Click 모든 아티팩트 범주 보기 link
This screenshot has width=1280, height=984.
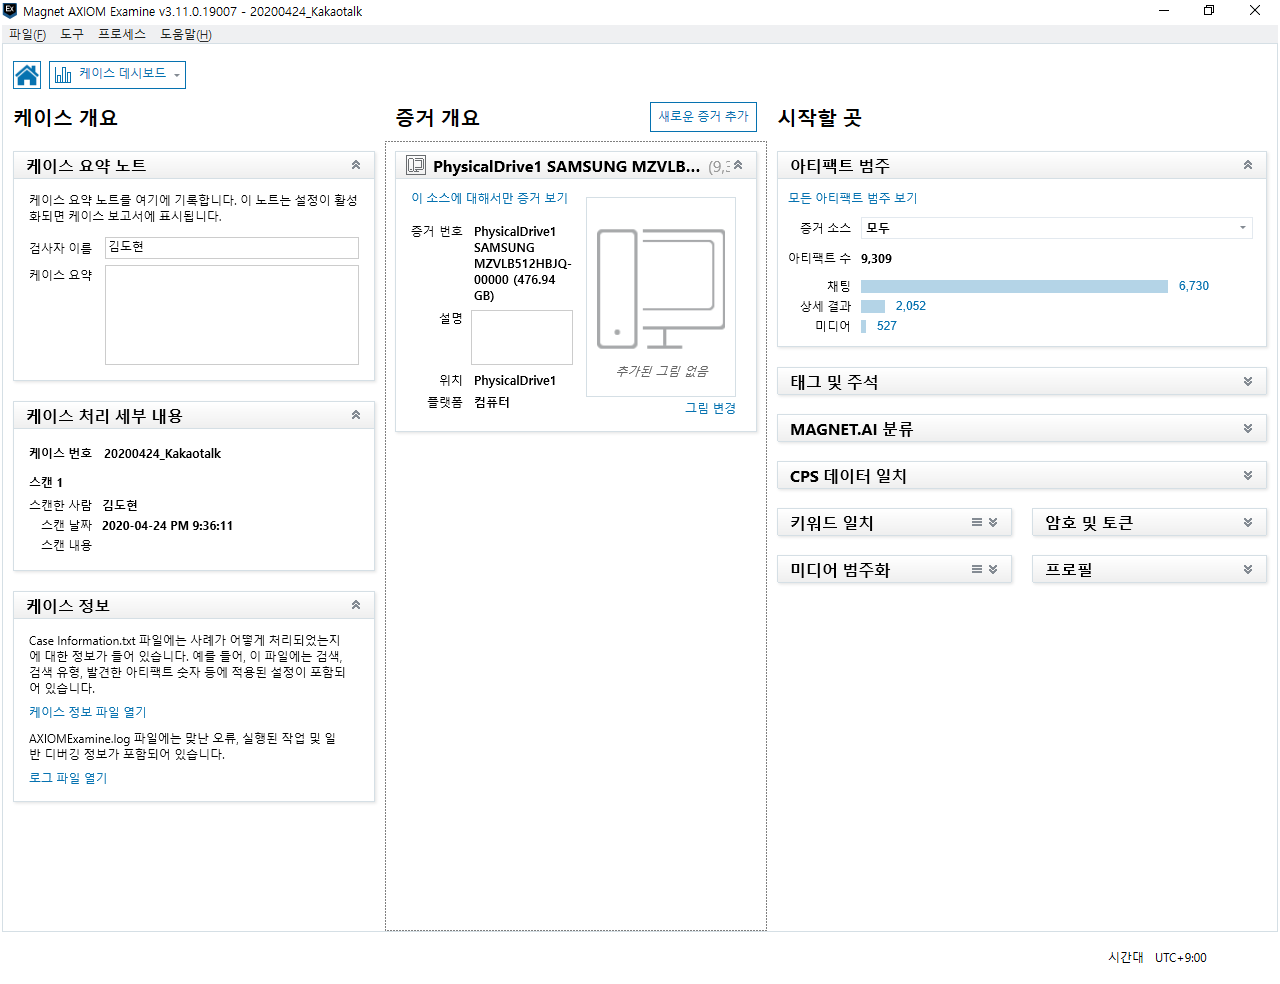[853, 198]
